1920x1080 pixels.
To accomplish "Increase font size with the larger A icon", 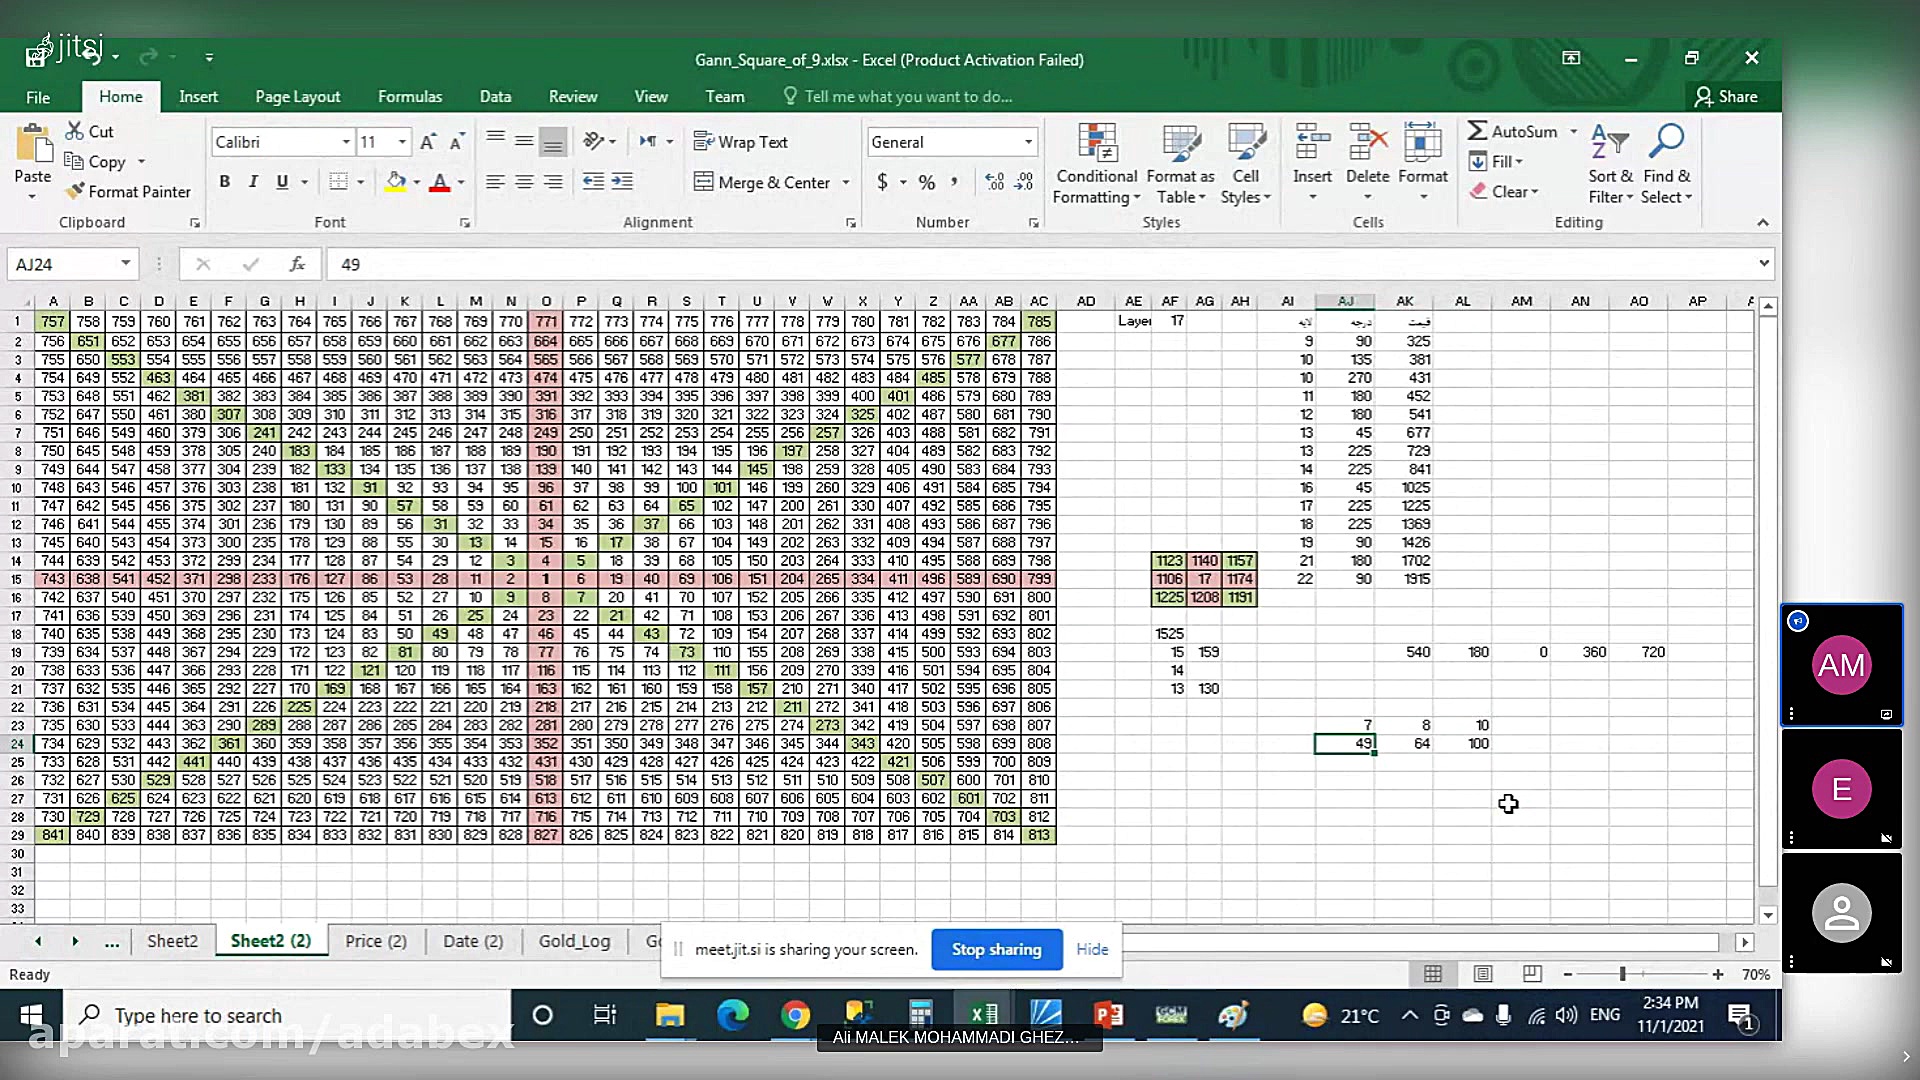I will [x=428, y=142].
